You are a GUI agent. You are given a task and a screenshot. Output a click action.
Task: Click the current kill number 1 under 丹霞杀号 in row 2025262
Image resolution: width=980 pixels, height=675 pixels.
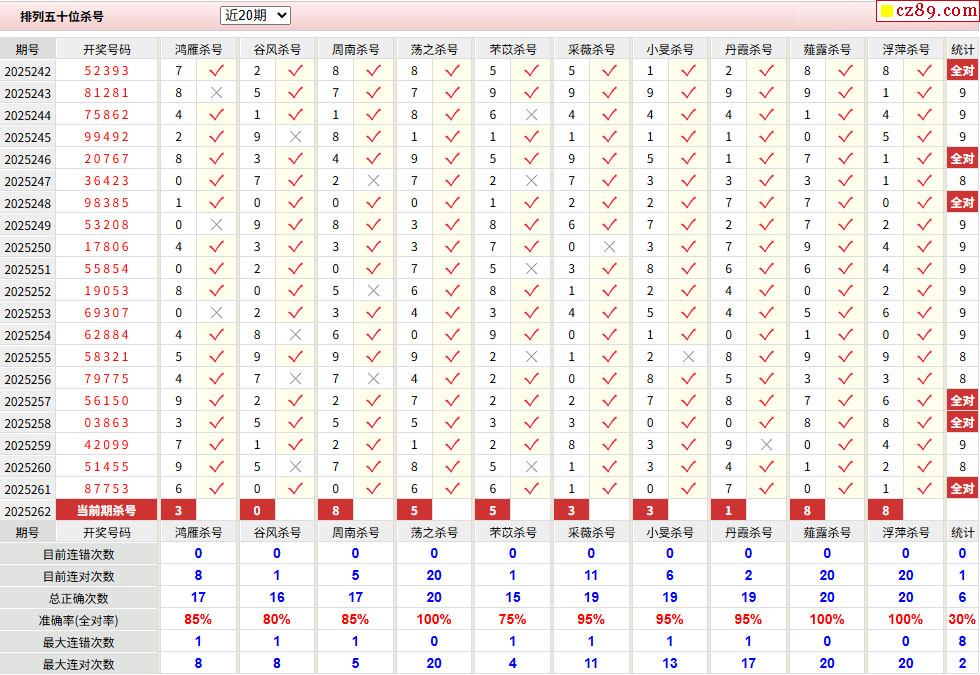(728, 511)
